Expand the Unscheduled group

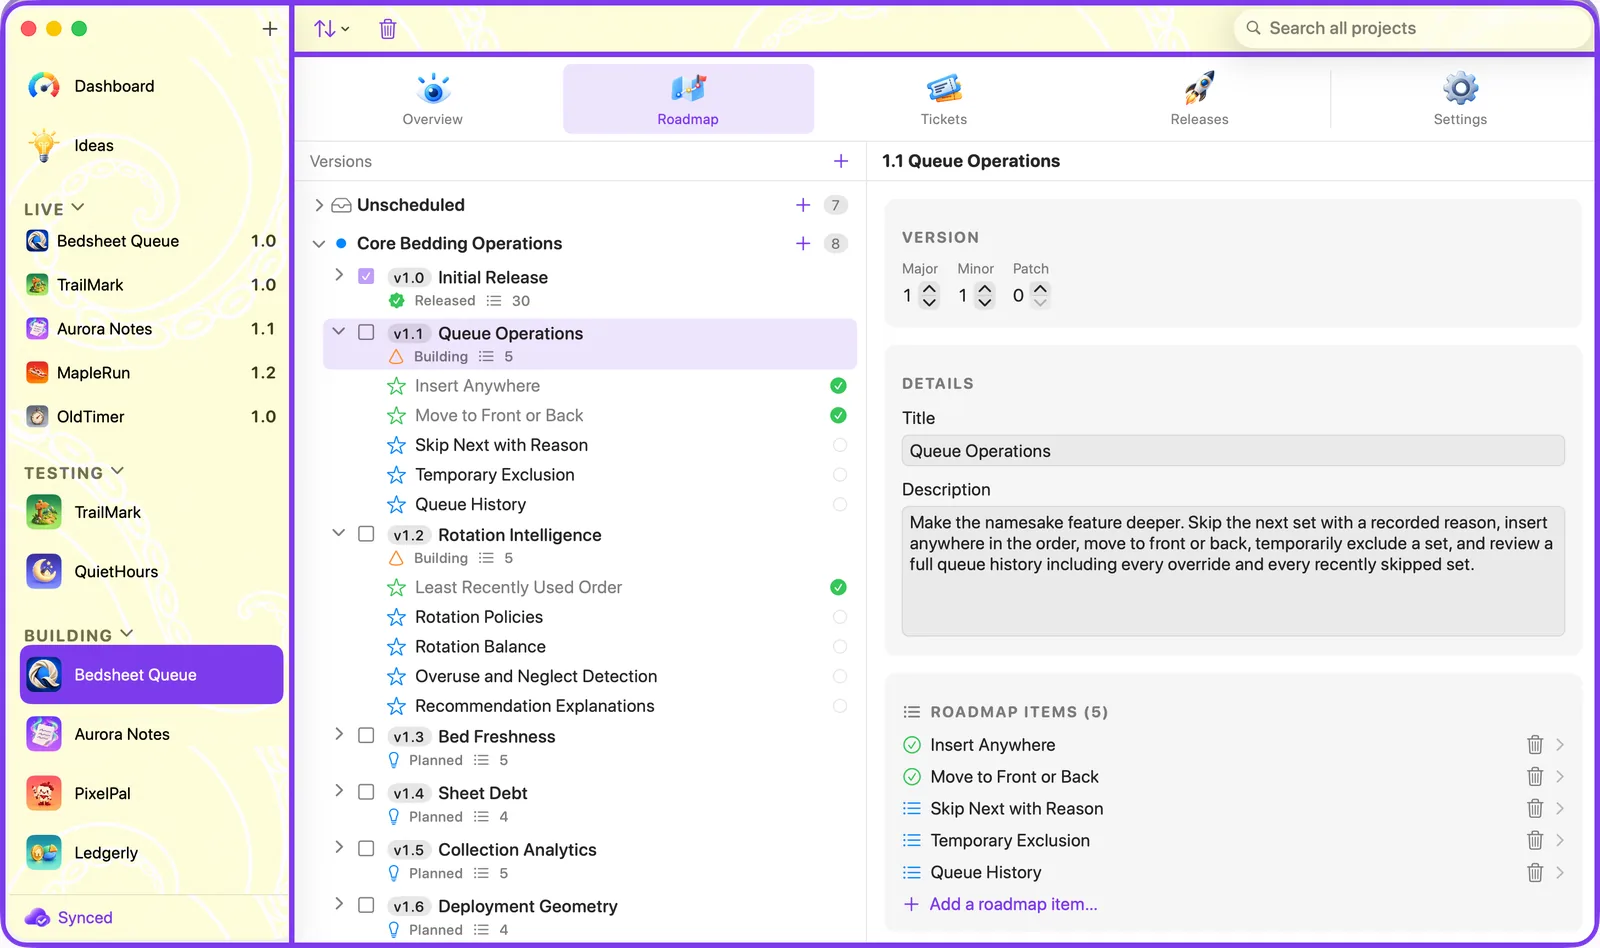pyautogui.click(x=319, y=205)
